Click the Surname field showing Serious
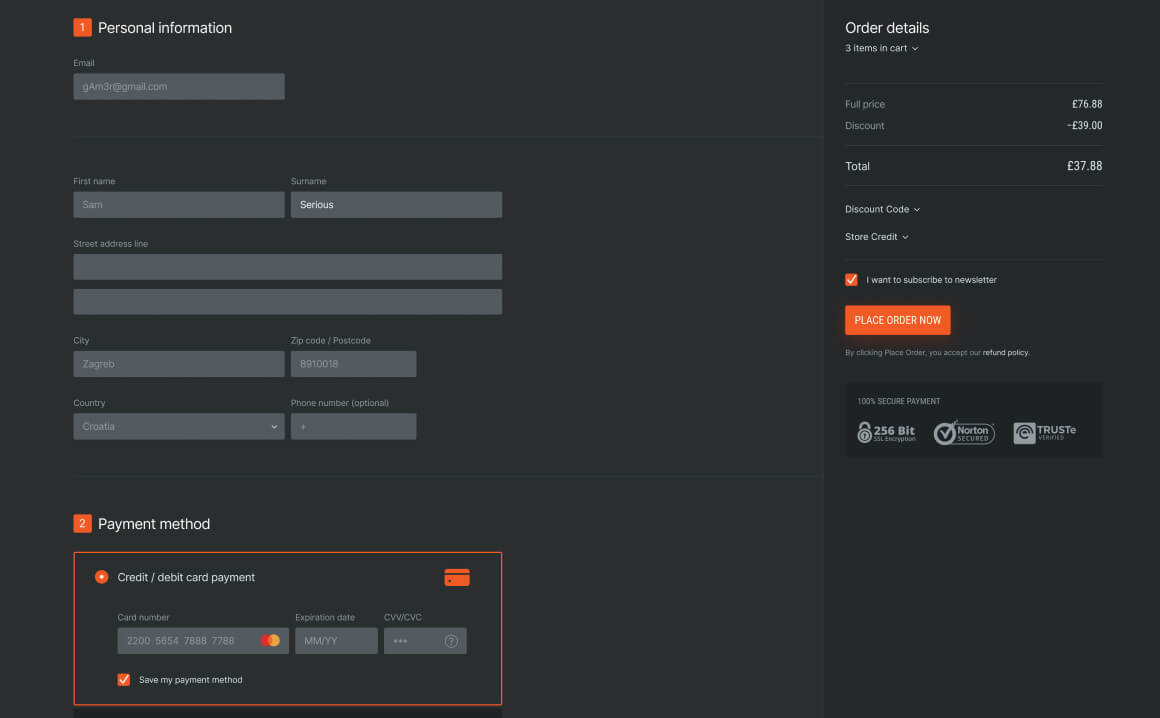Viewport: 1160px width, 718px height. point(396,204)
